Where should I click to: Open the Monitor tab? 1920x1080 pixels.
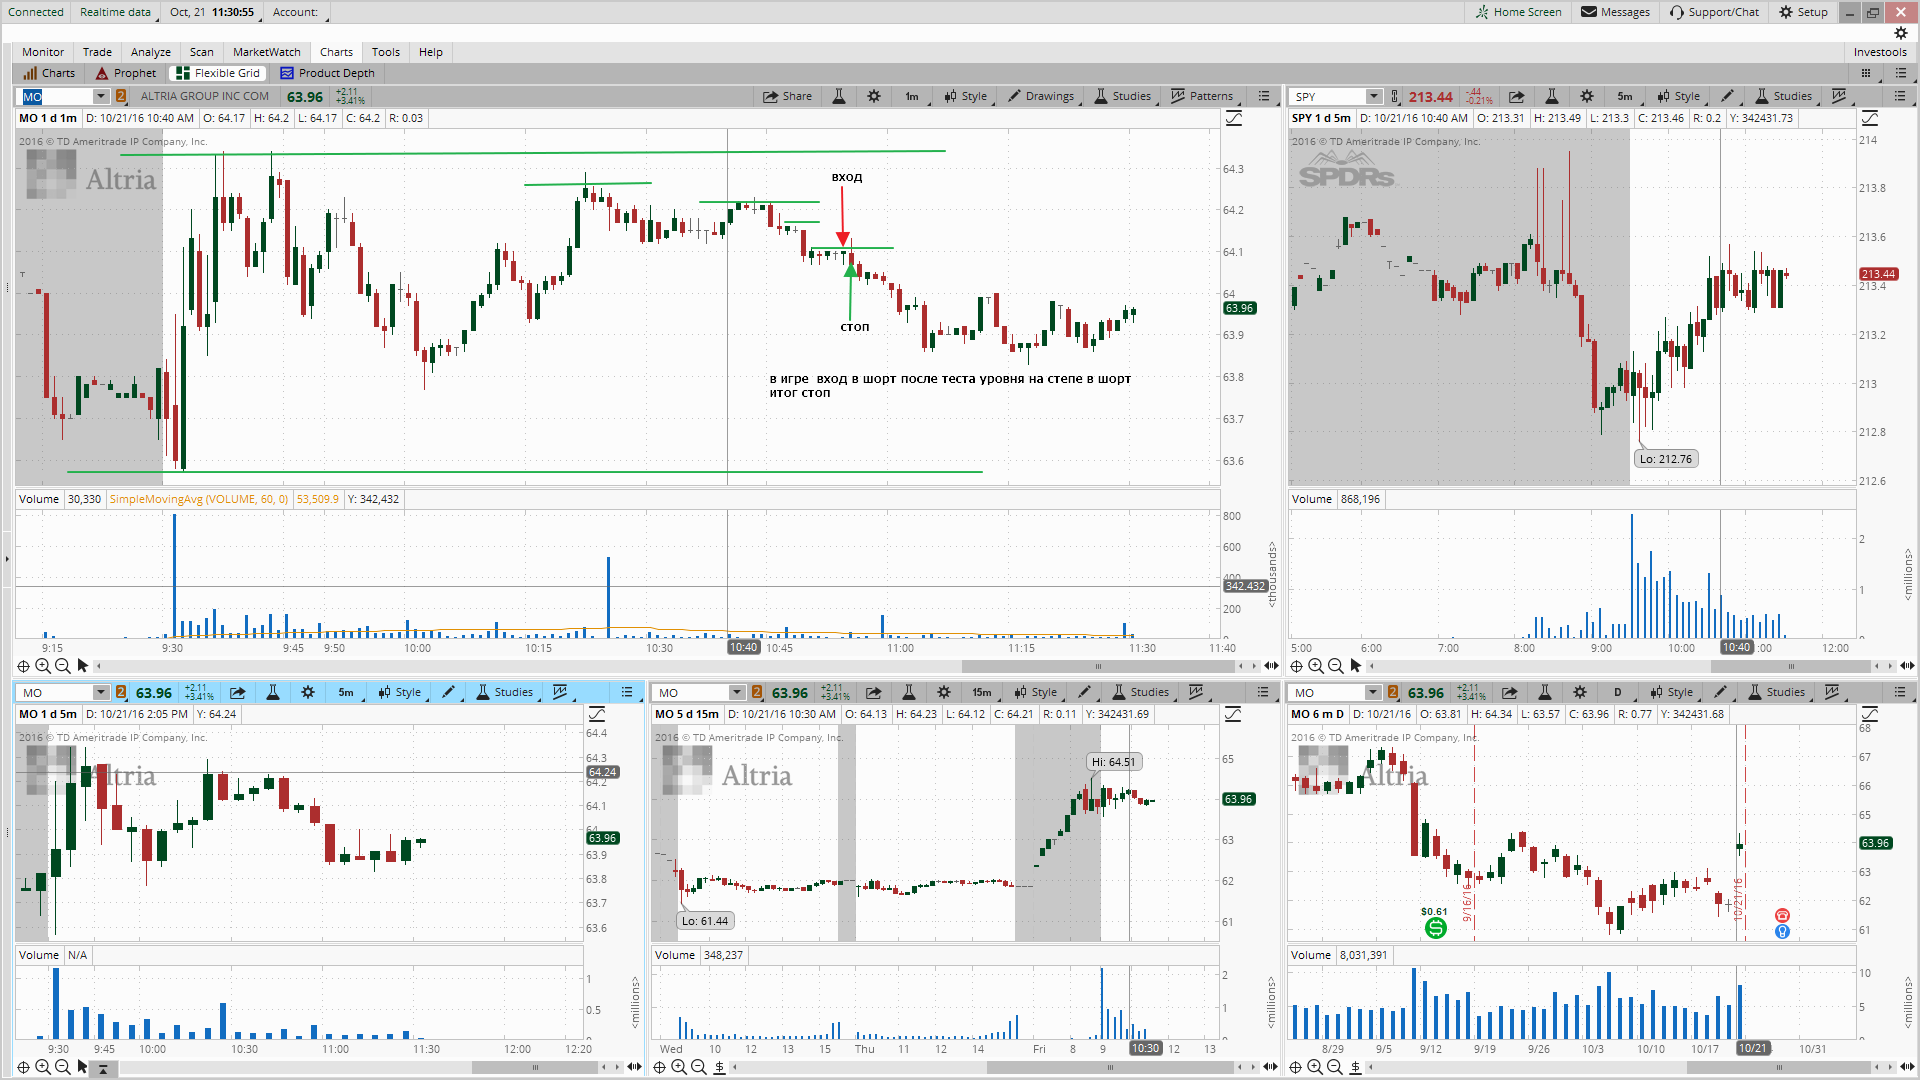(43, 52)
